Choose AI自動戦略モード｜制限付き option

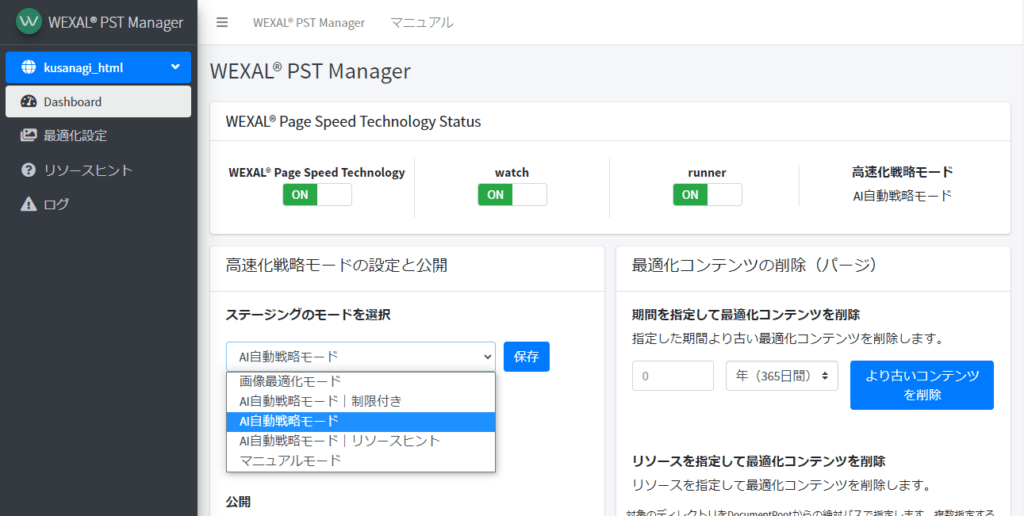tap(360, 401)
